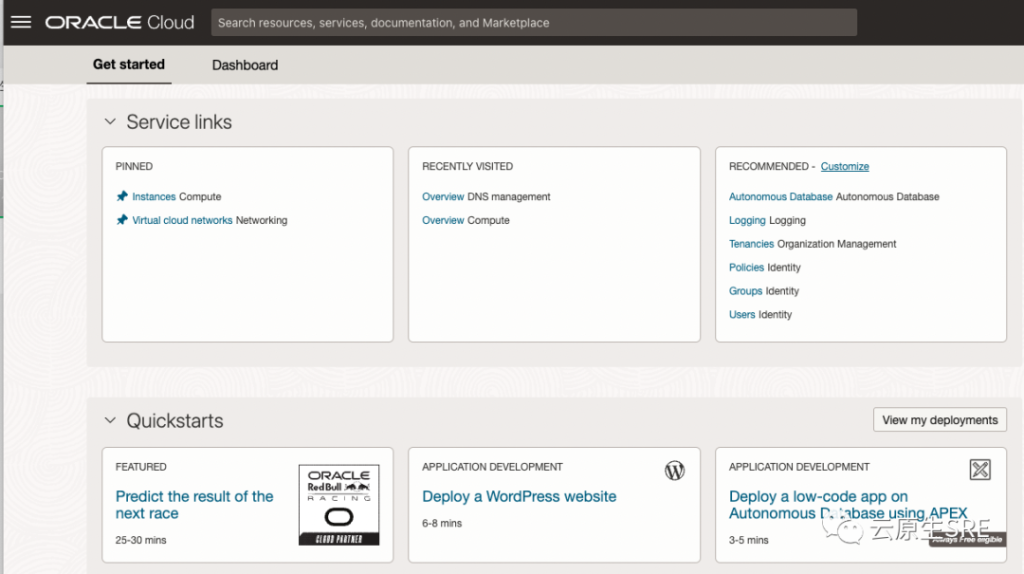Screen dimensions: 1024x574
Task: Open Overview Compute link
Action: (443, 220)
